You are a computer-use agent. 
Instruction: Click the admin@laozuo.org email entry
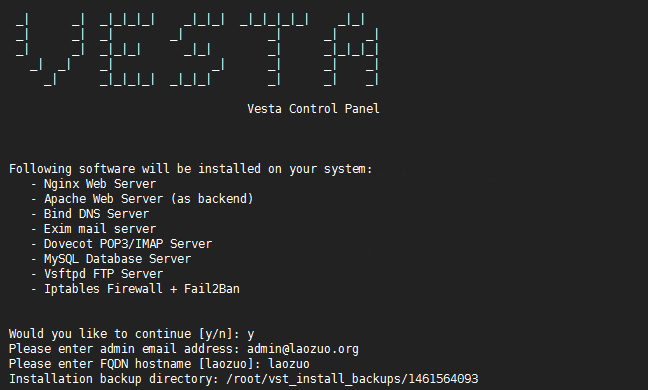point(303,349)
